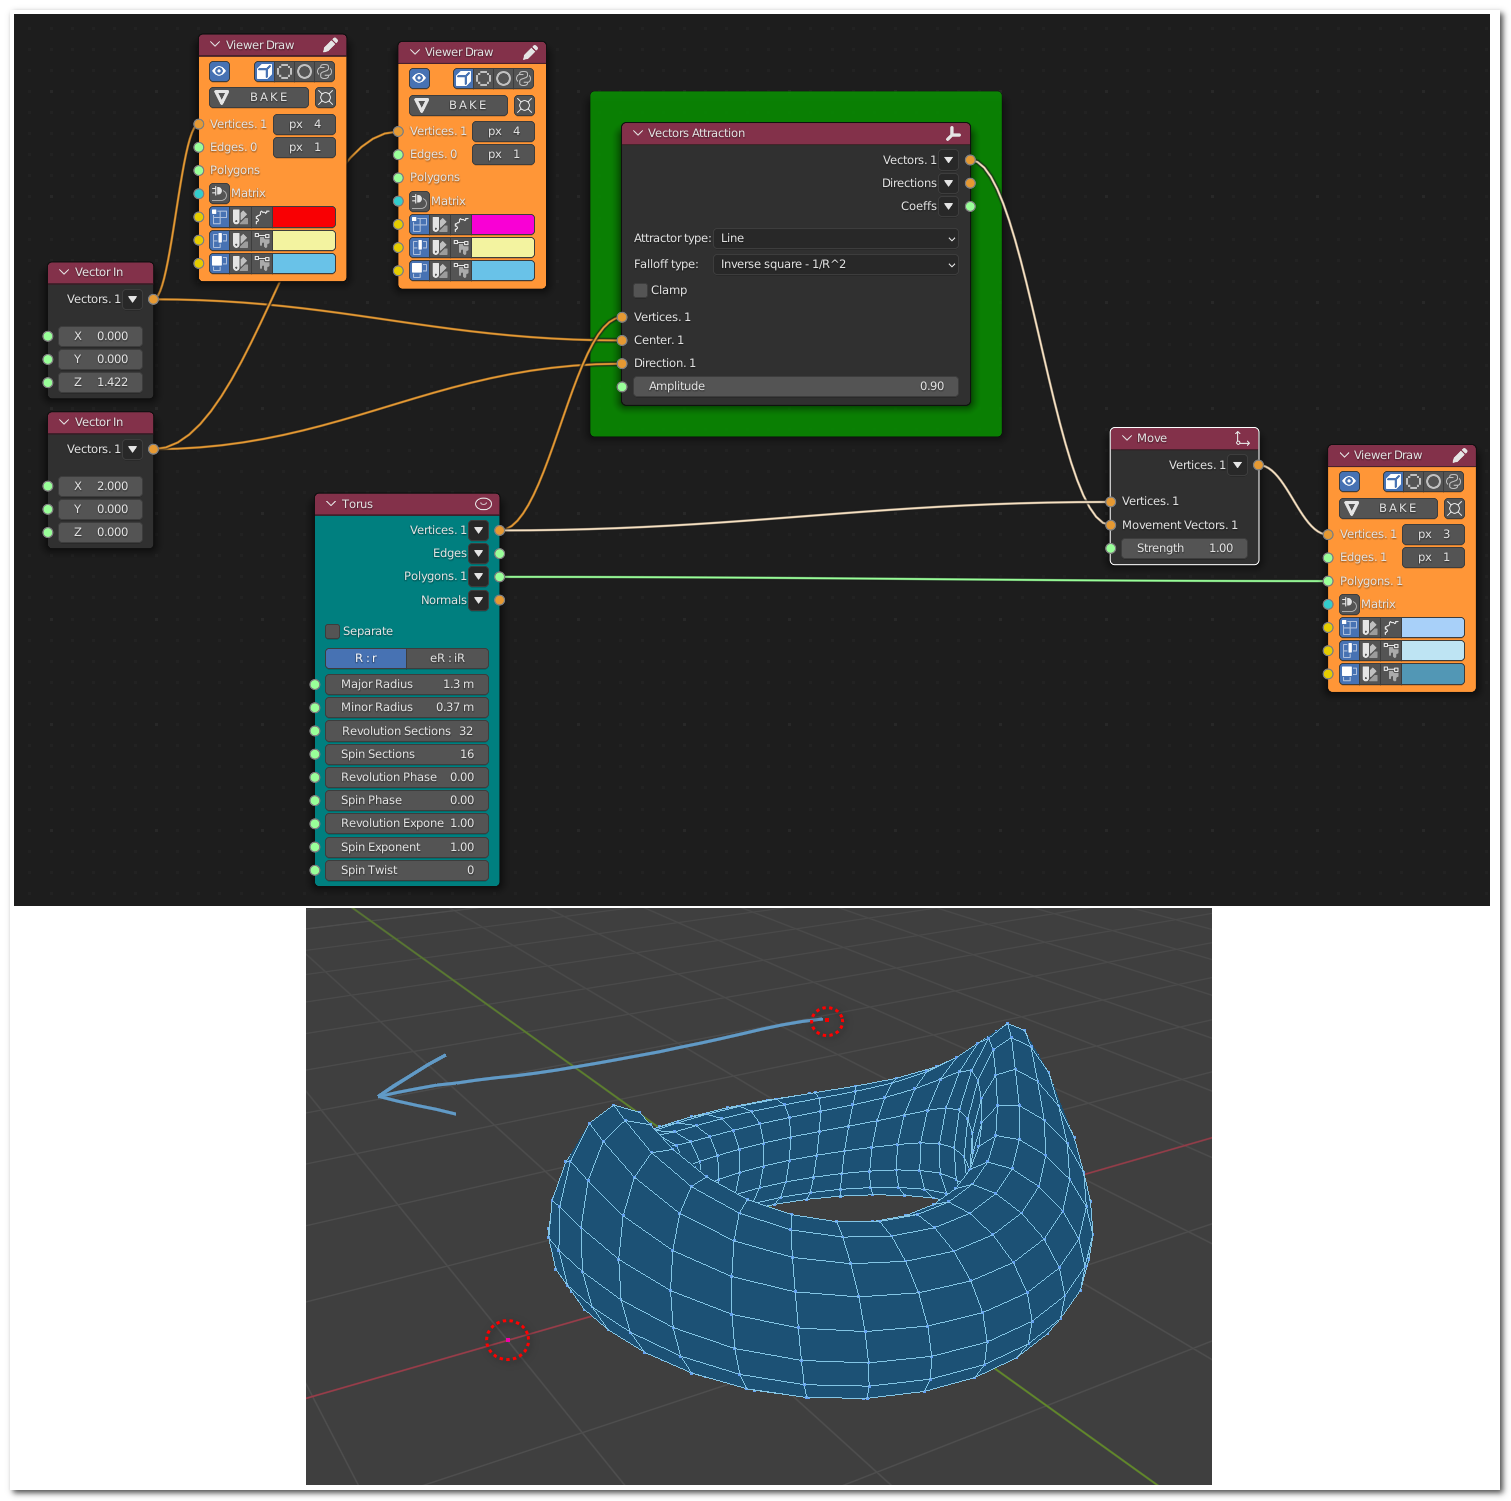
Task: Toggle the eye visibility in the red Viewer Draw node
Action: (219, 71)
